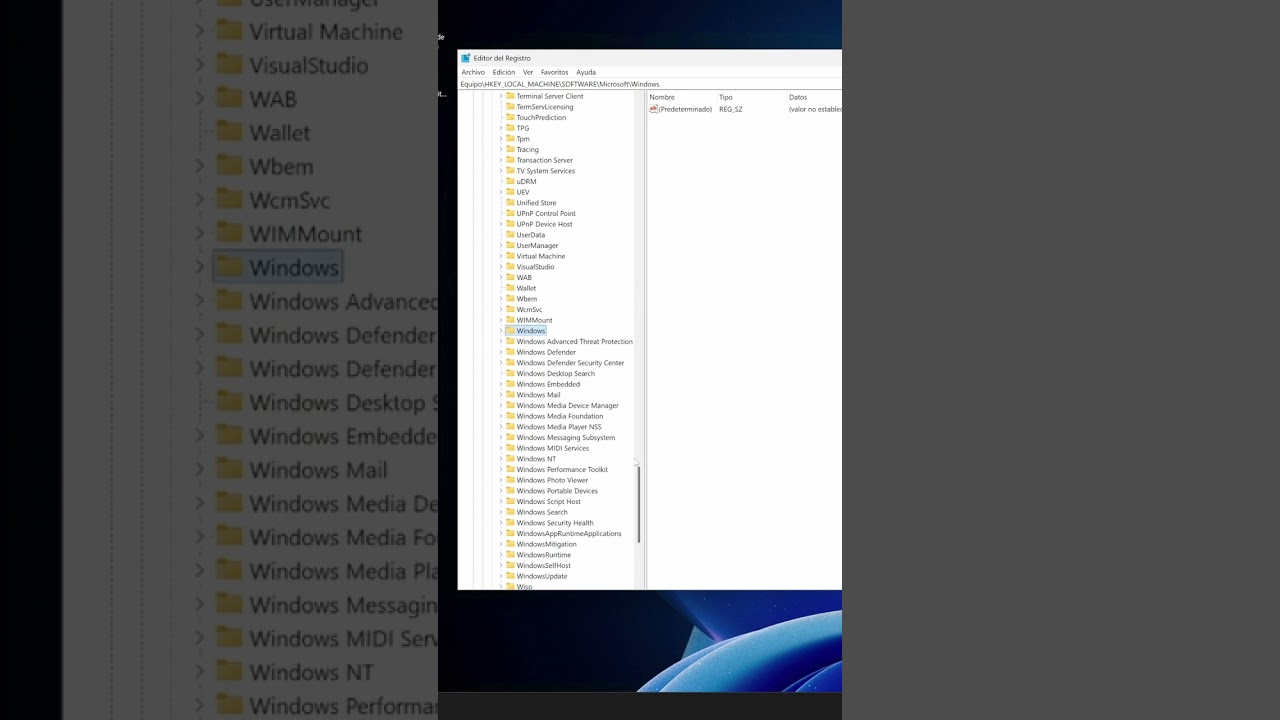Click the UserData folder icon
The height and width of the screenshot is (720, 1280).
click(510, 235)
